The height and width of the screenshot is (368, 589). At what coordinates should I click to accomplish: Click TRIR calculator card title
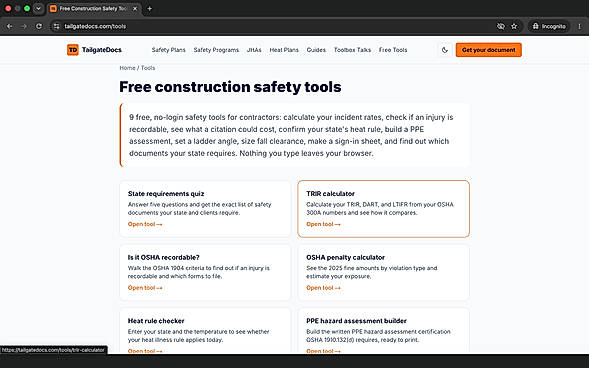[331, 194]
